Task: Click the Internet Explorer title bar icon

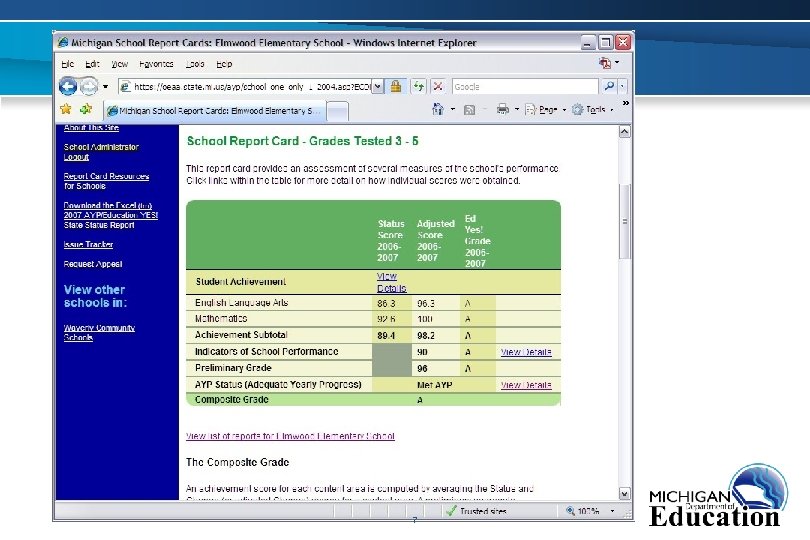Action: click(x=63, y=42)
